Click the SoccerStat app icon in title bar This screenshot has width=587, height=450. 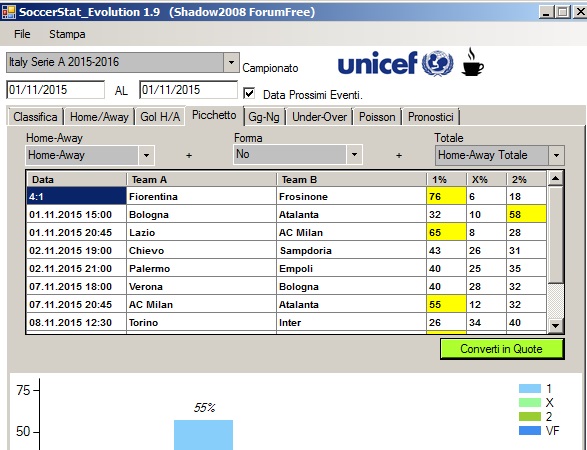click(8, 12)
